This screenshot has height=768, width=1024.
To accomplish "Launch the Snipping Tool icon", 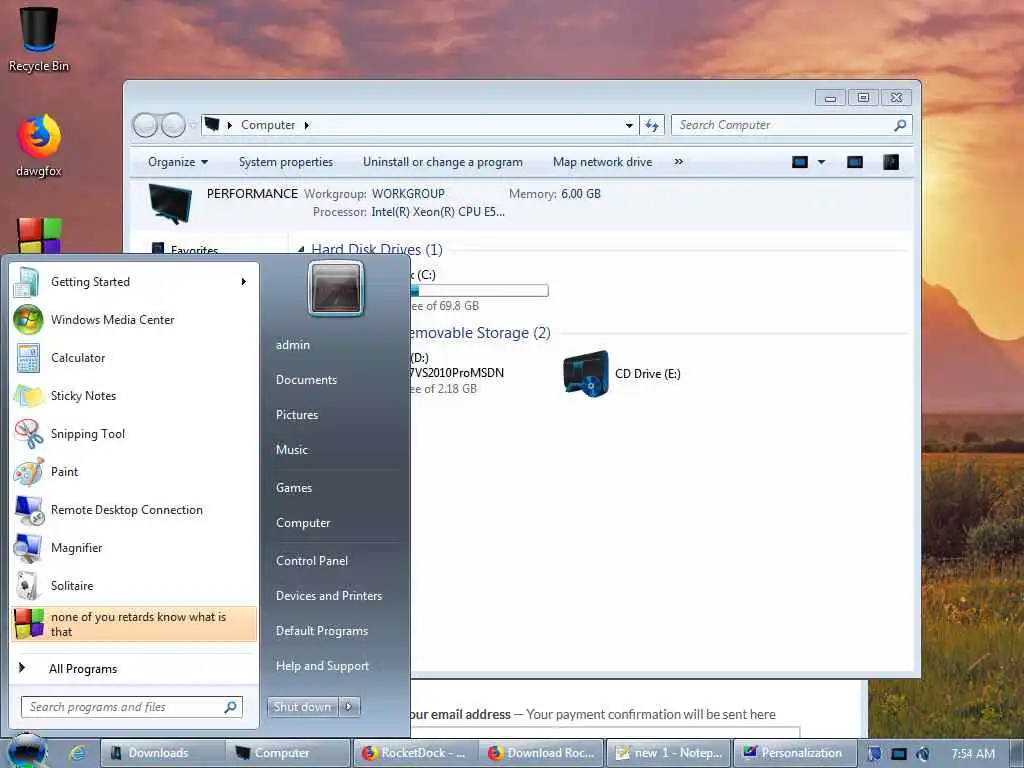I will (x=28, y=434).
